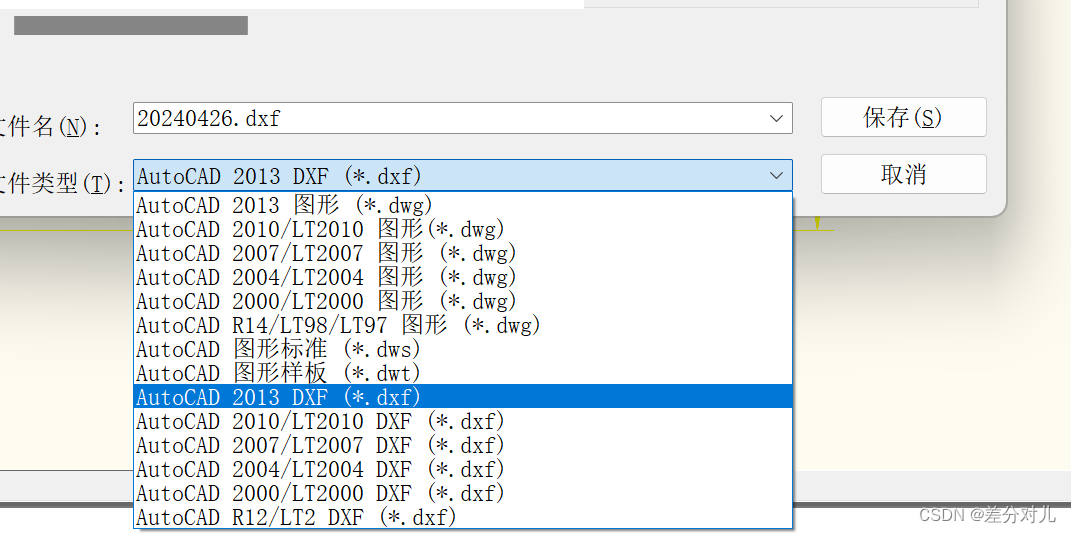Select AutoCAD 图形标准 (*.dws) format

(x=463, y=348)
